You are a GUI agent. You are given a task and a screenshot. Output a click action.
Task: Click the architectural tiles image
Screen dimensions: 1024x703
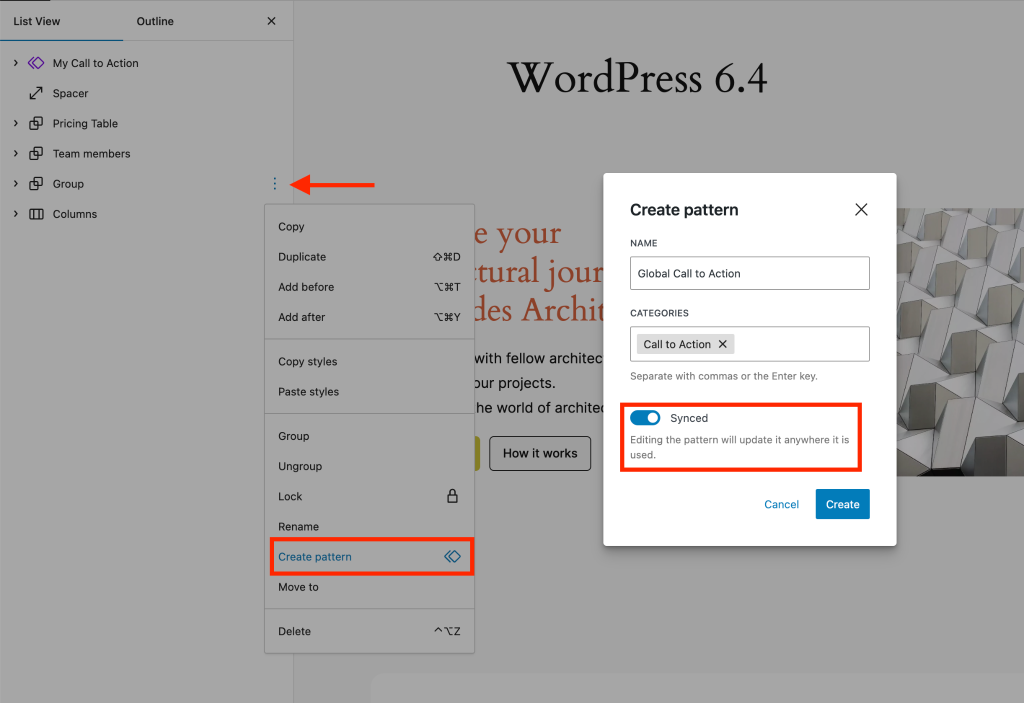tap(960, 342)
